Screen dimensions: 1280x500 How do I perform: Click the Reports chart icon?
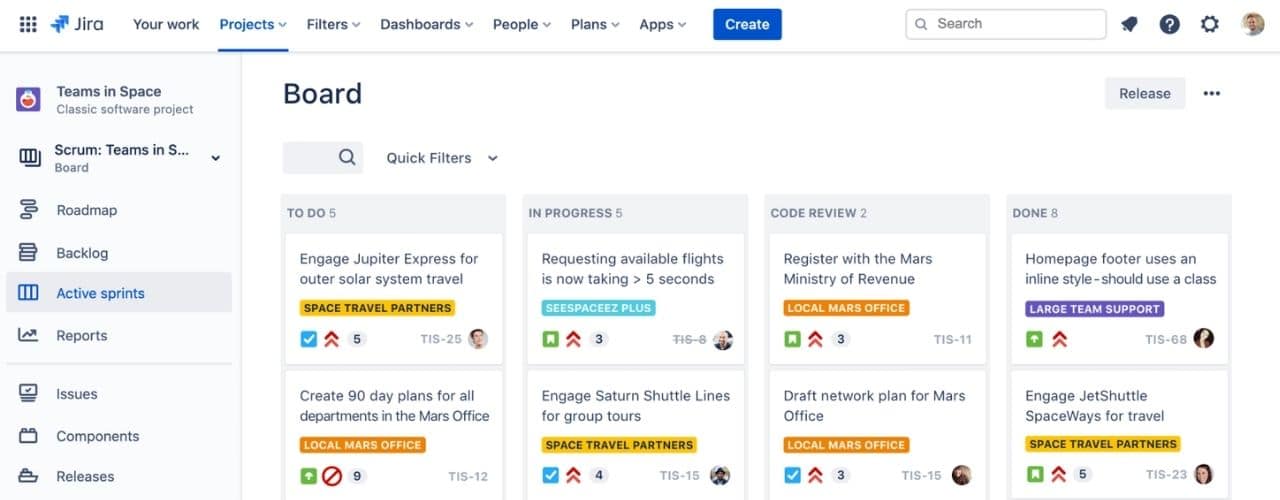(x=28, y=335)
